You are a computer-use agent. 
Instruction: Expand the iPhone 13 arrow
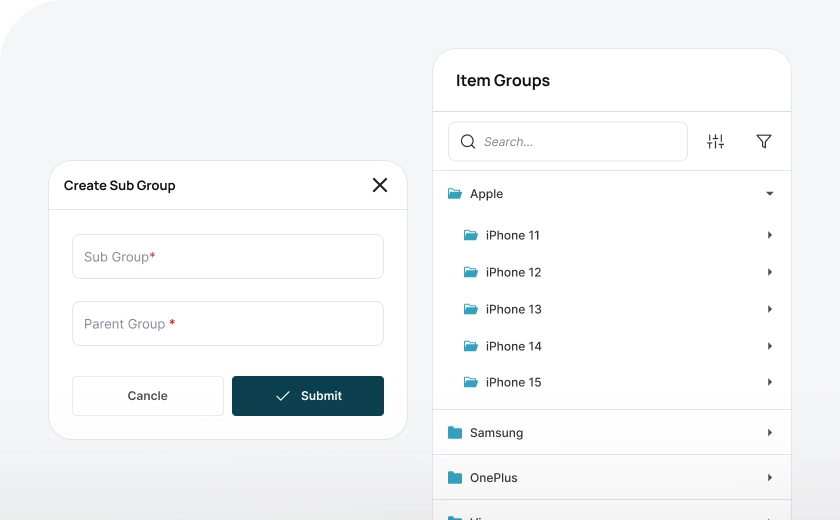click(769, 309)
